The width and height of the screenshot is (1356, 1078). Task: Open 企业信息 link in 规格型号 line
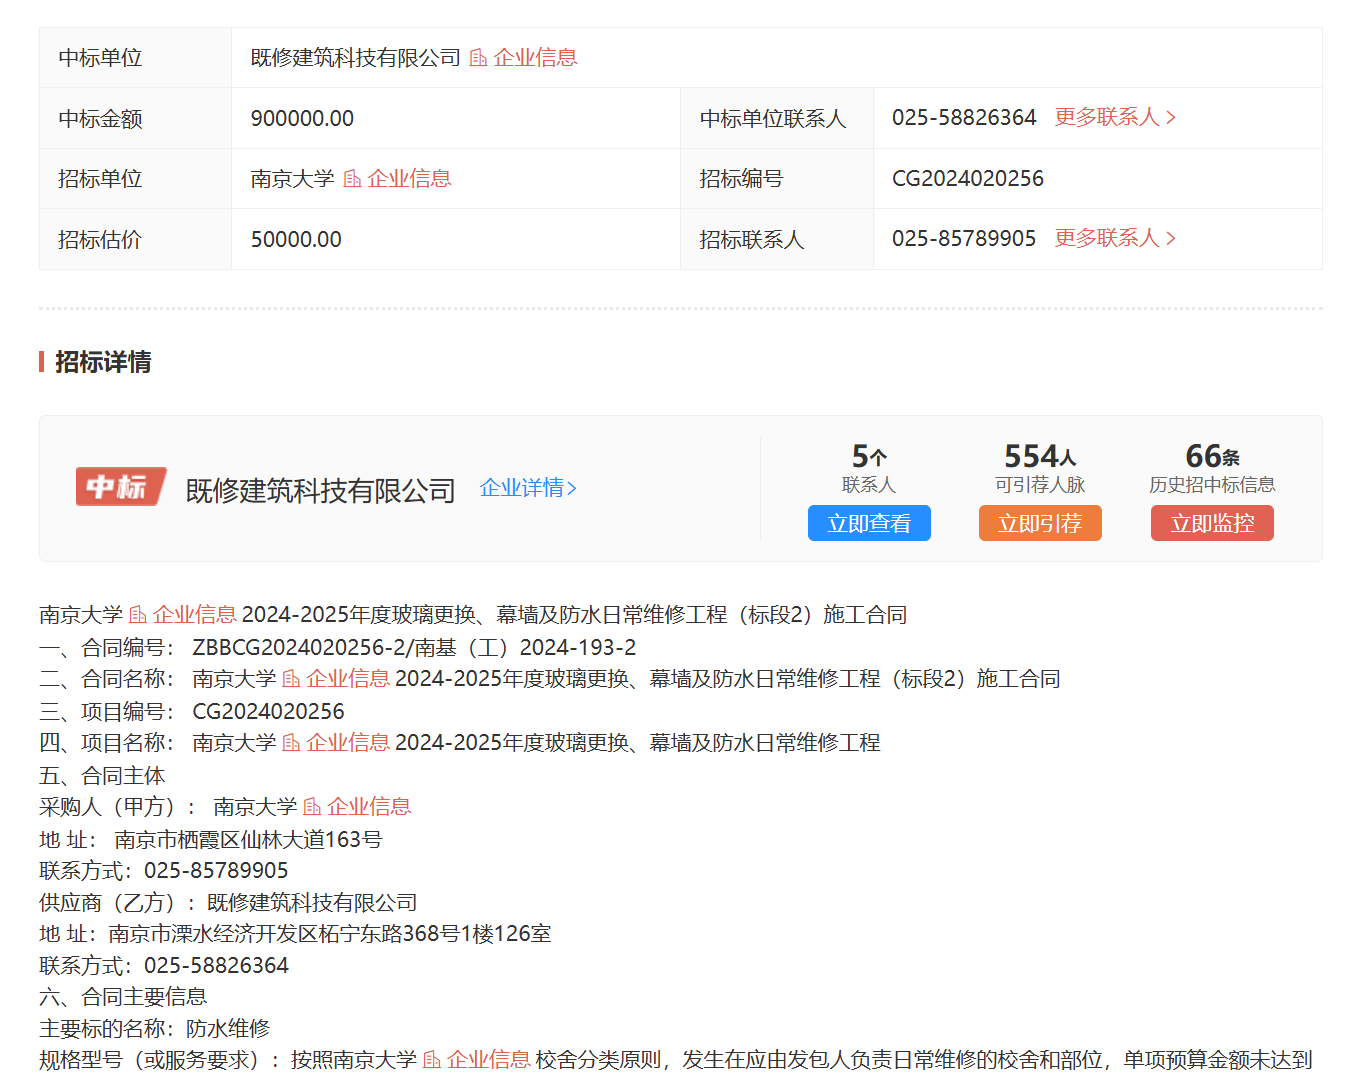point(489,1060)
